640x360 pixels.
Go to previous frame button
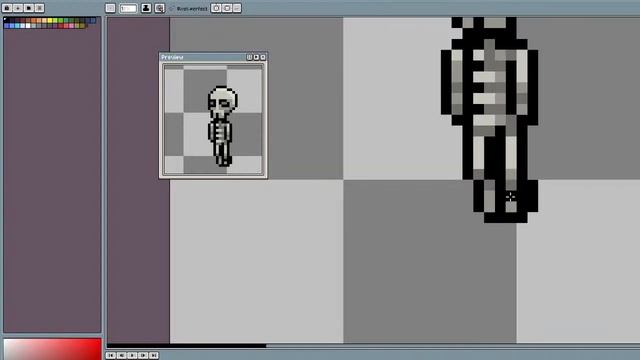pyautogui.click(x=121, y=356)
